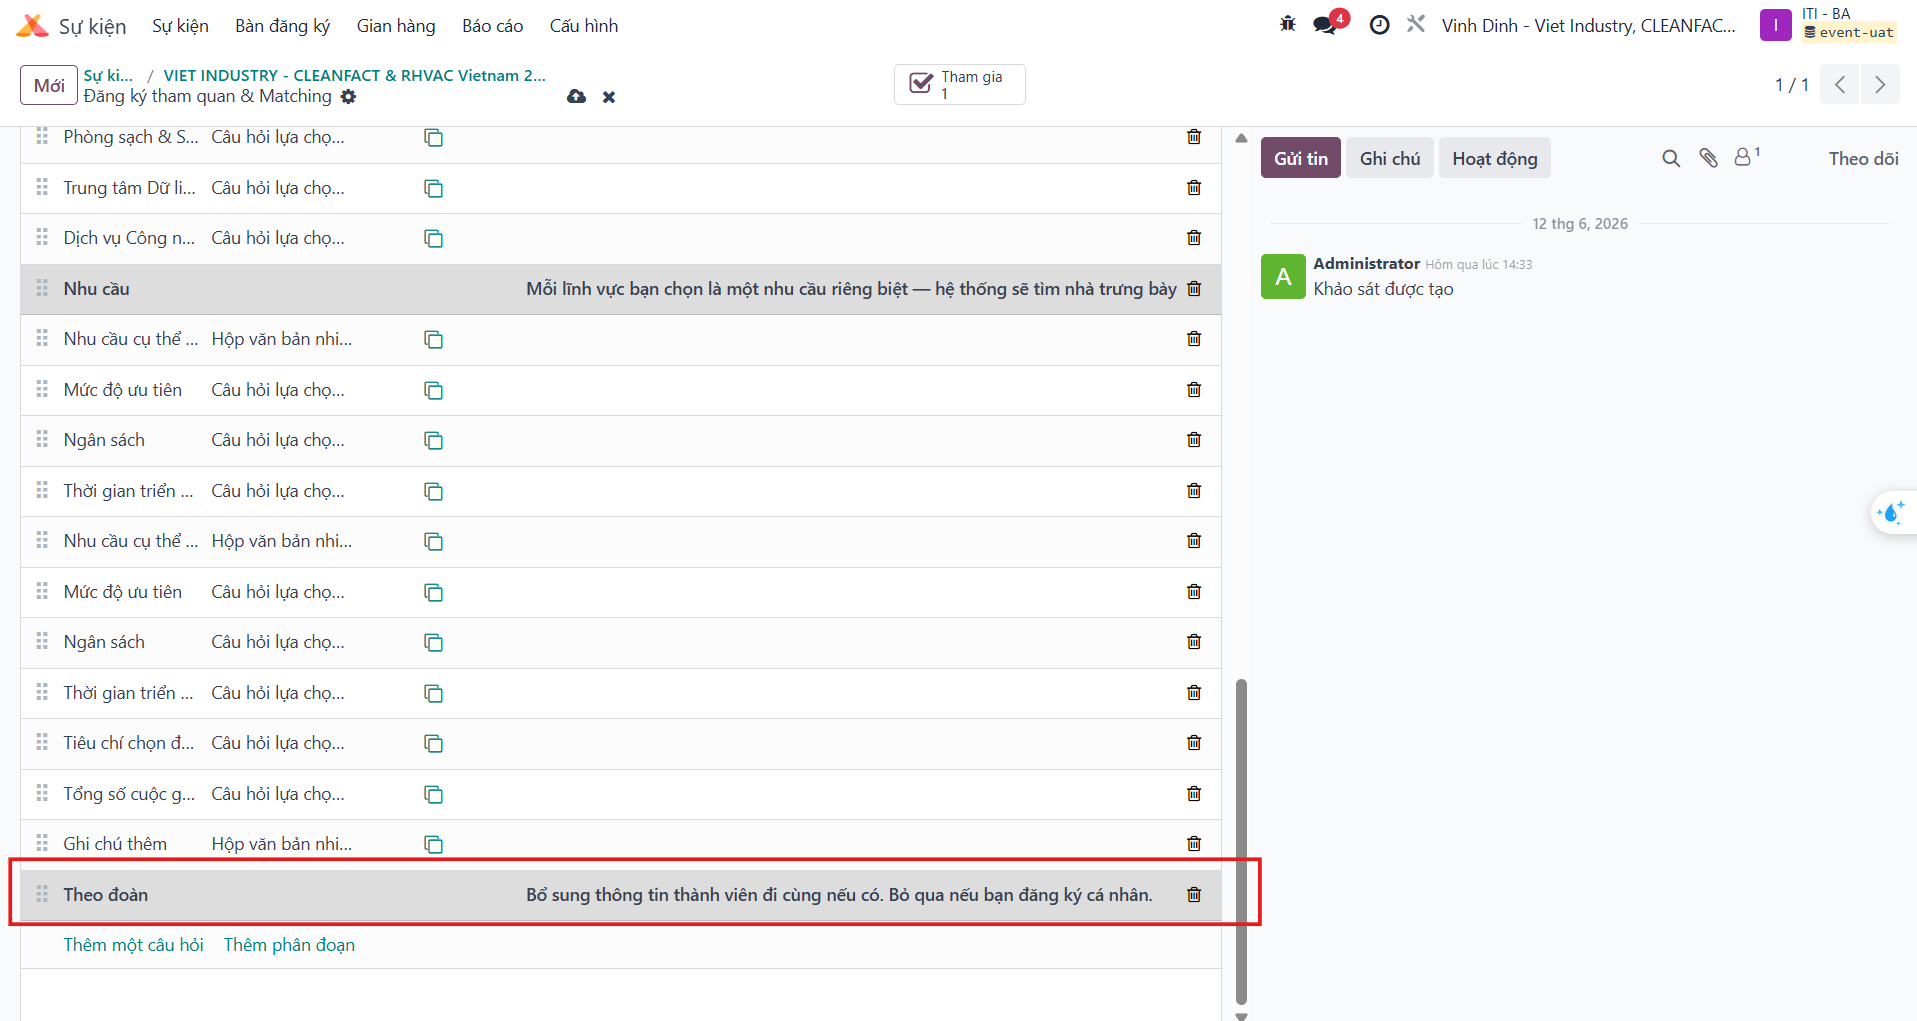Open the Bàn đăng ký menu
Image resolution: width=1917 pixels, height=1021 pixels.
coord(282,26)
